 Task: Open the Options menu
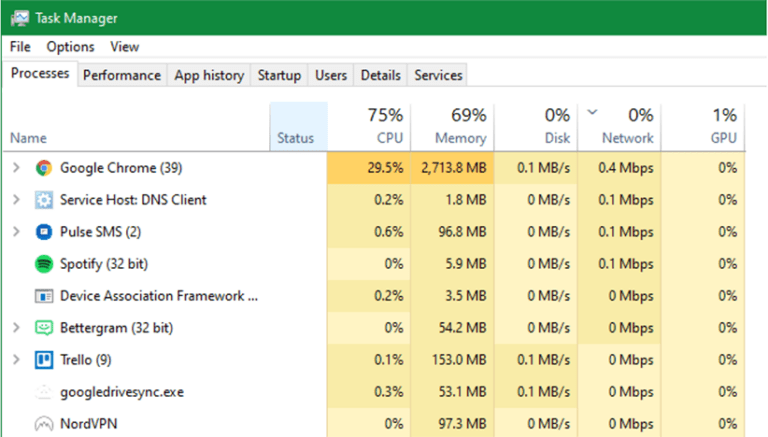[x=70, y=47]
